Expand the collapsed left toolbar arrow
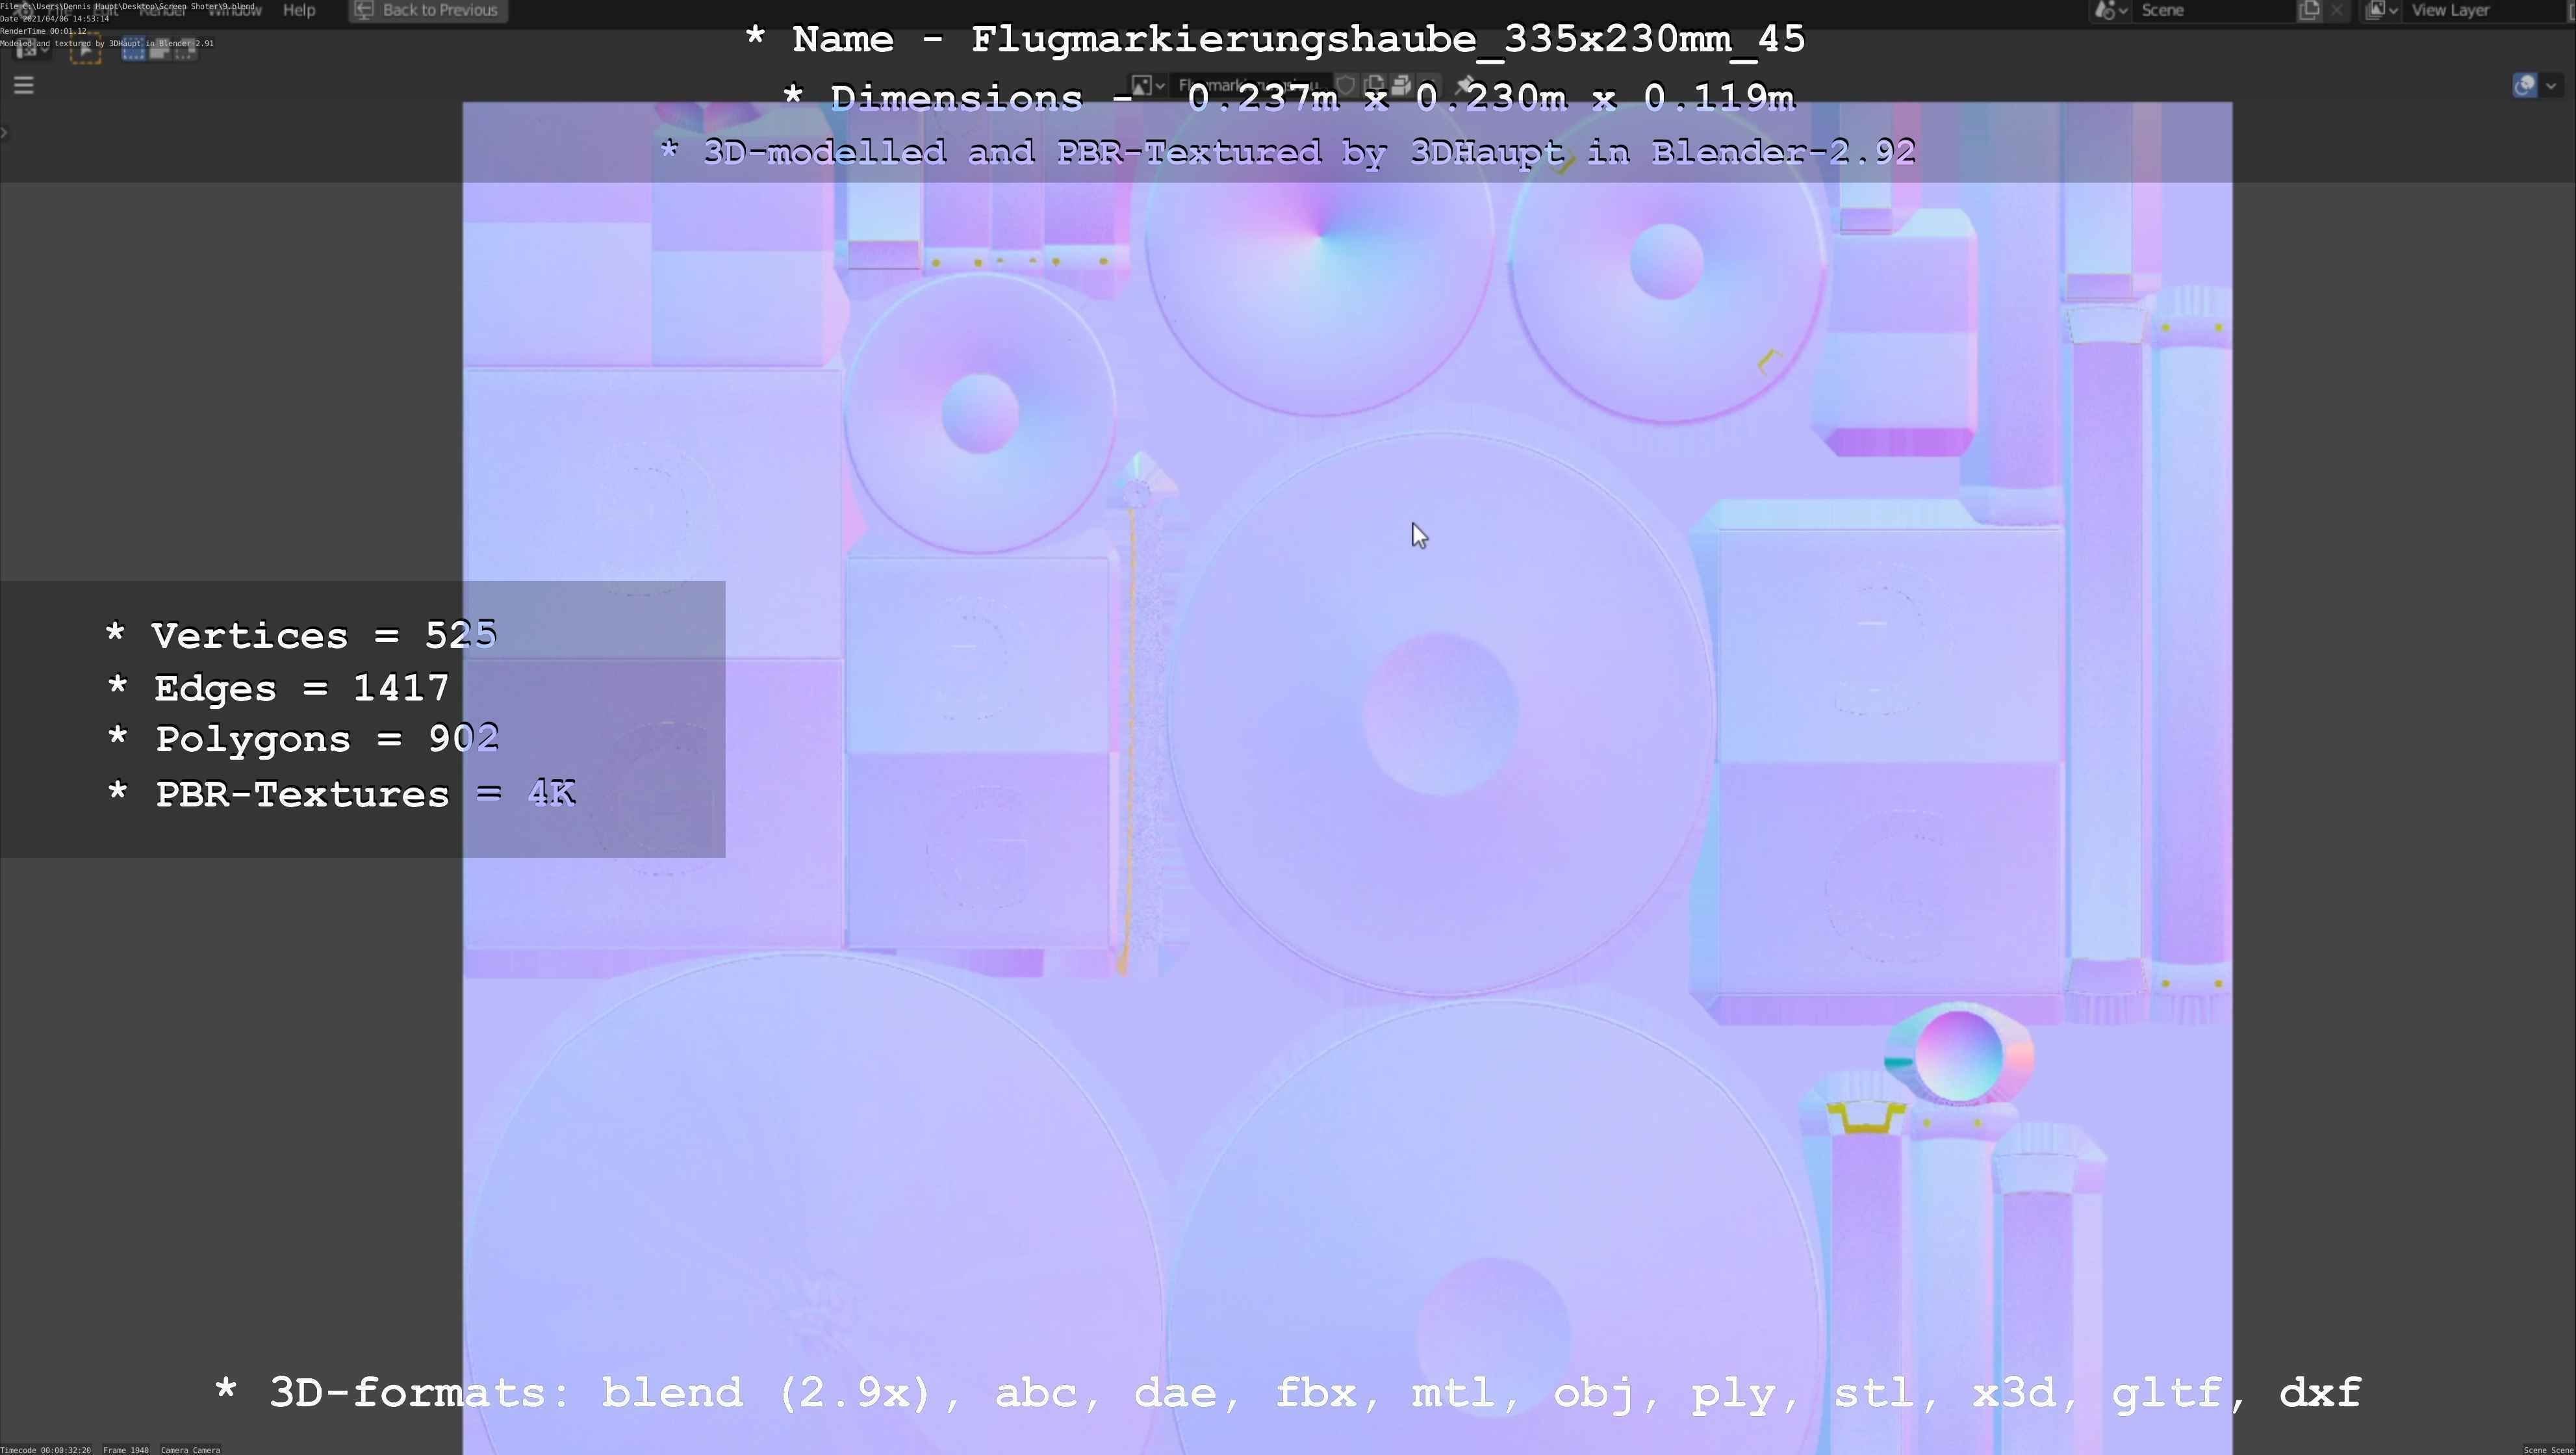The image size is (2576, 1455). point(4,132)
